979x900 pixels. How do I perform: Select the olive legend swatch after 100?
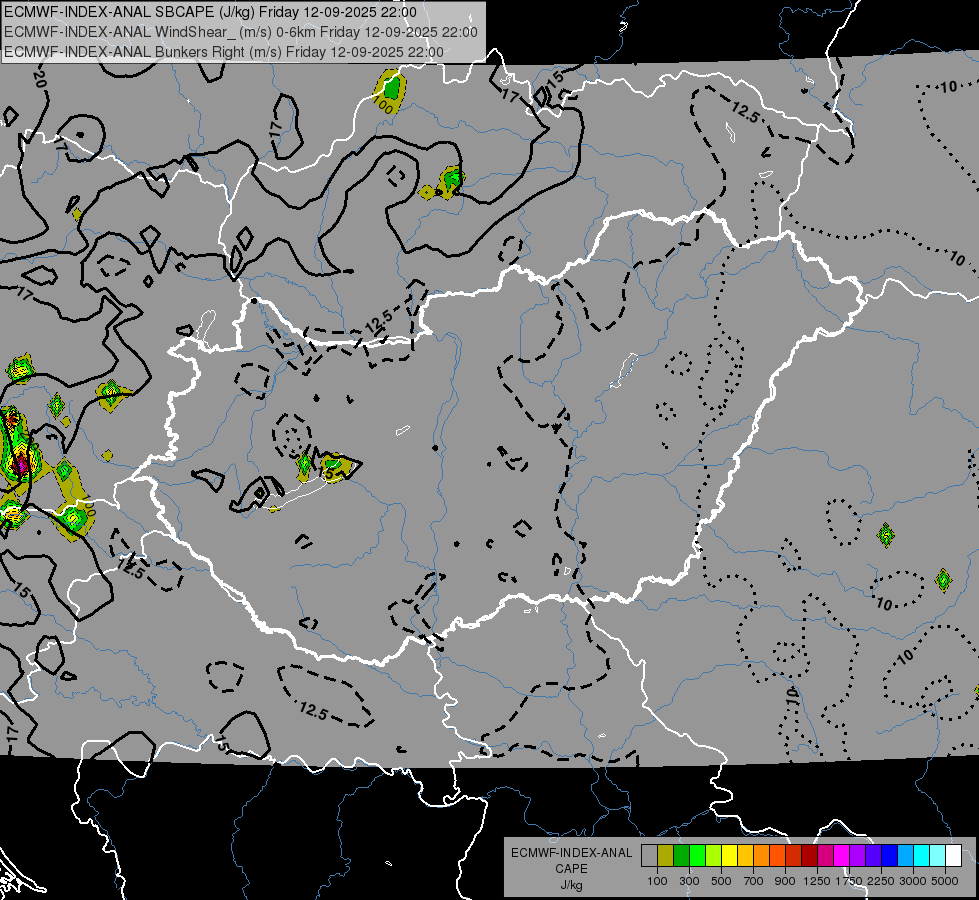[x=665, y=855]
